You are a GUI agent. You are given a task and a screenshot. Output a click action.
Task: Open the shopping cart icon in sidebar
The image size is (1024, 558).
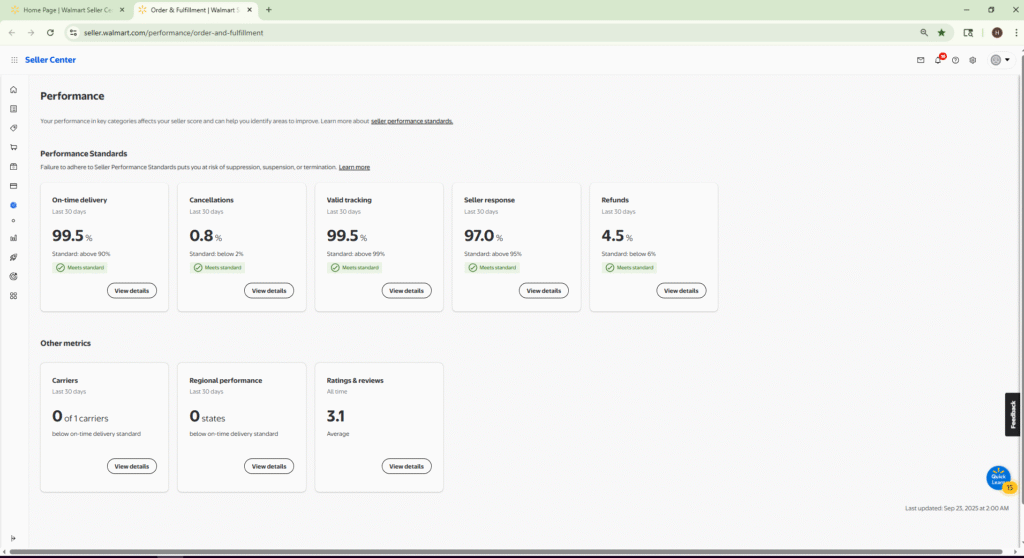click(x=13, y=147)
